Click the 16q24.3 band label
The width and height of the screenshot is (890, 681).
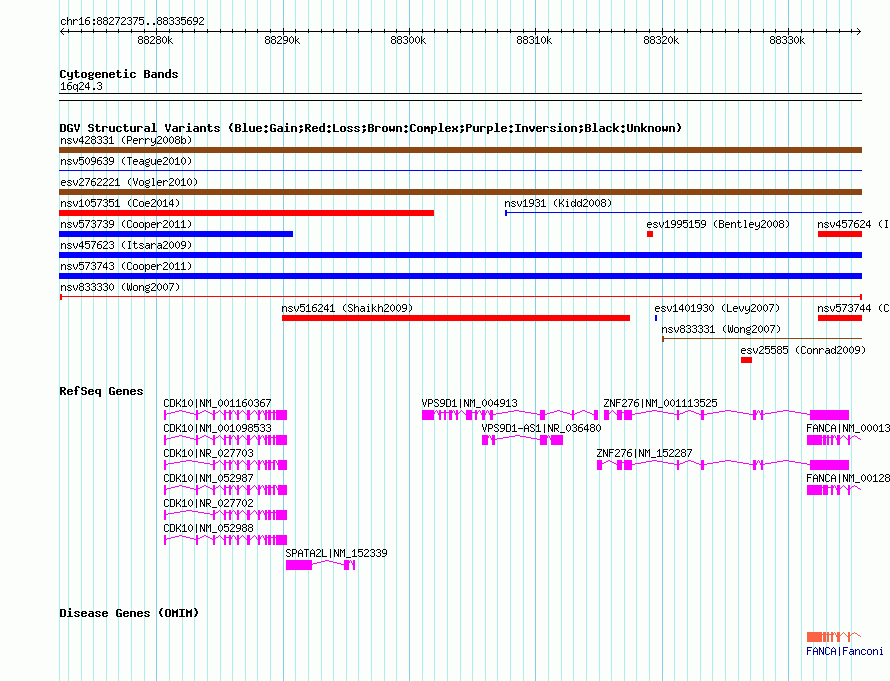click(81, 86)
